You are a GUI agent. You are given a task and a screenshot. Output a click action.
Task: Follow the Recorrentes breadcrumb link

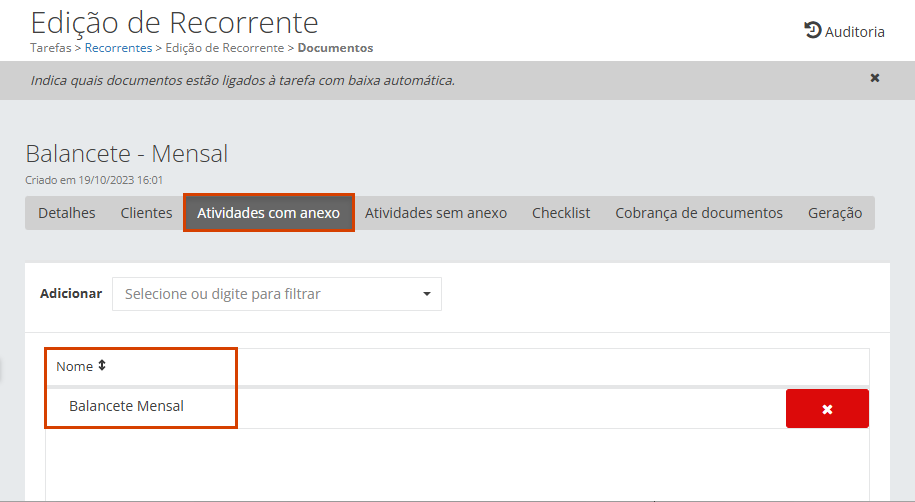[118, 48]
